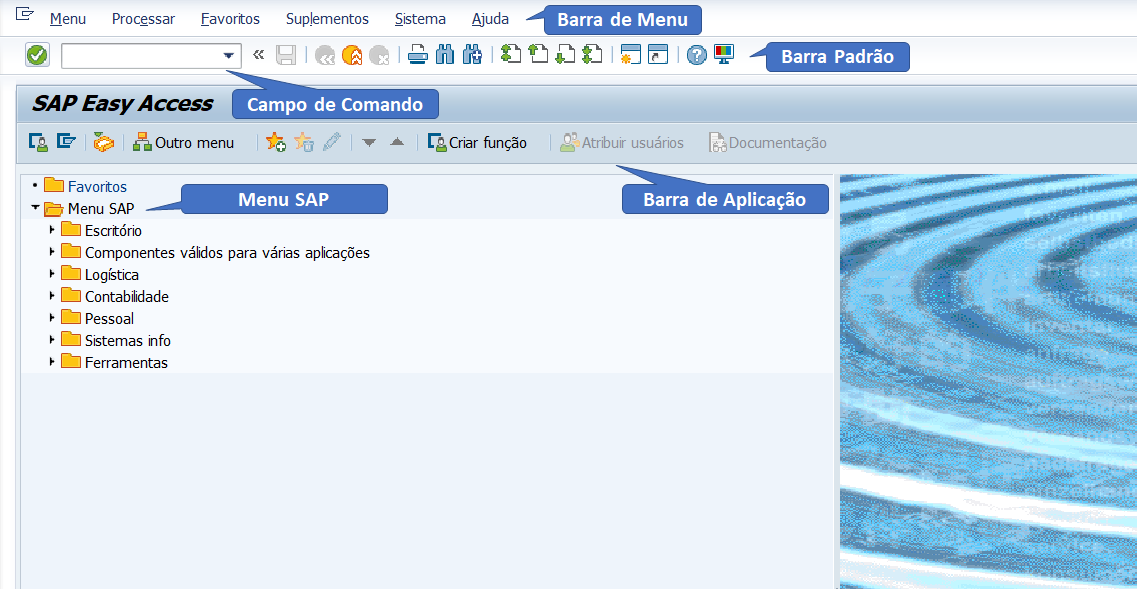Click the Ferramentas folder icon
Image resolution: width=1137 pixels, height=589 pixels.
click(x=71, y=361)
